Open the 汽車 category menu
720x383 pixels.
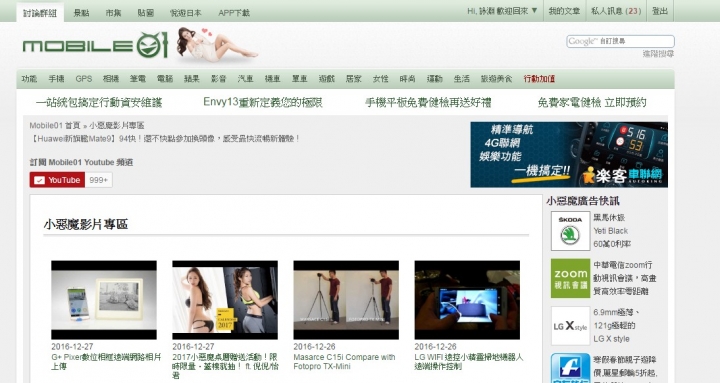click(246, 79)
